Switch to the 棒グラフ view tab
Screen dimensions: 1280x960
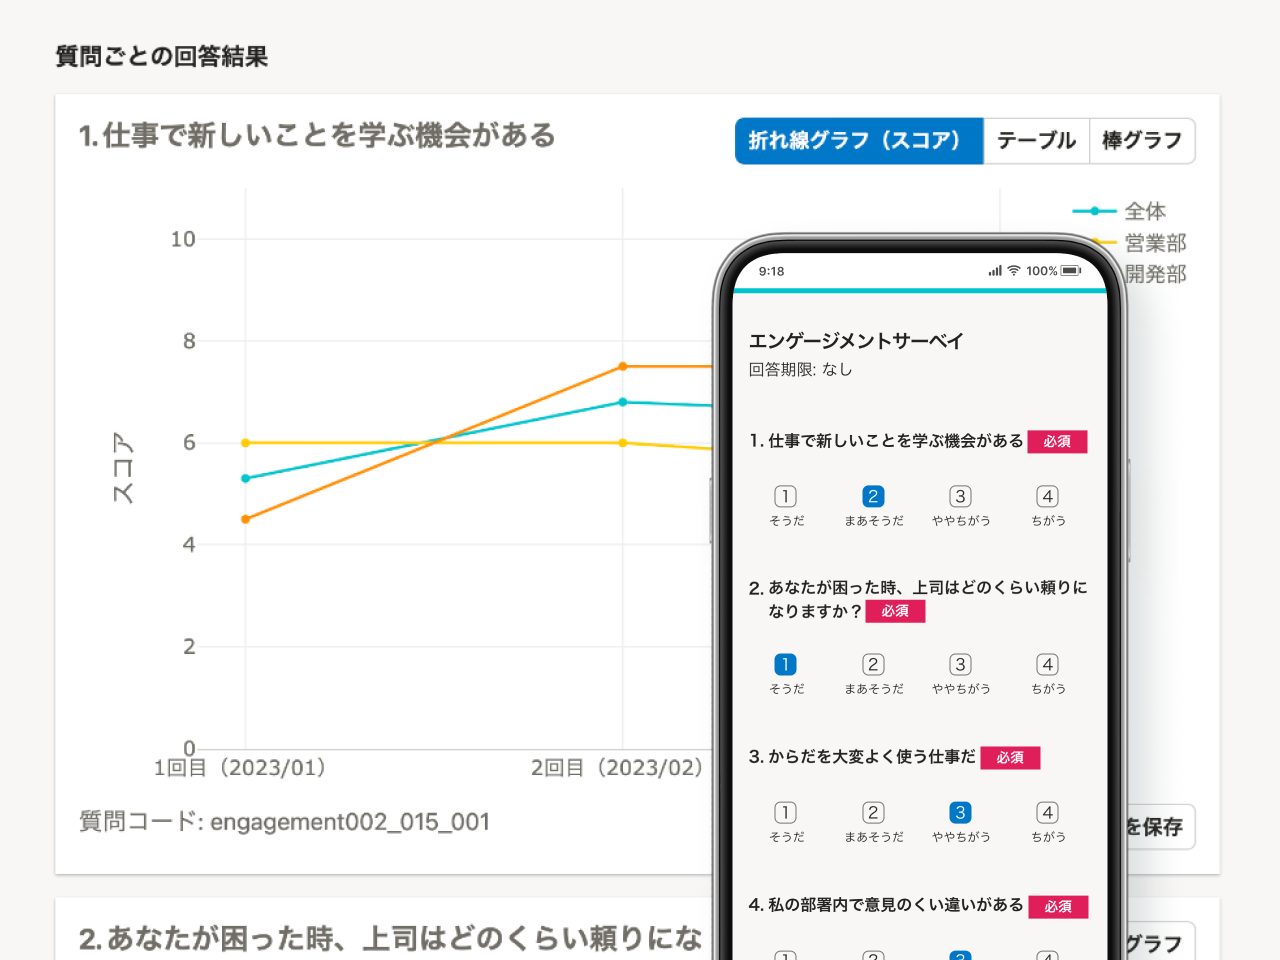[x=1142, y=141]
